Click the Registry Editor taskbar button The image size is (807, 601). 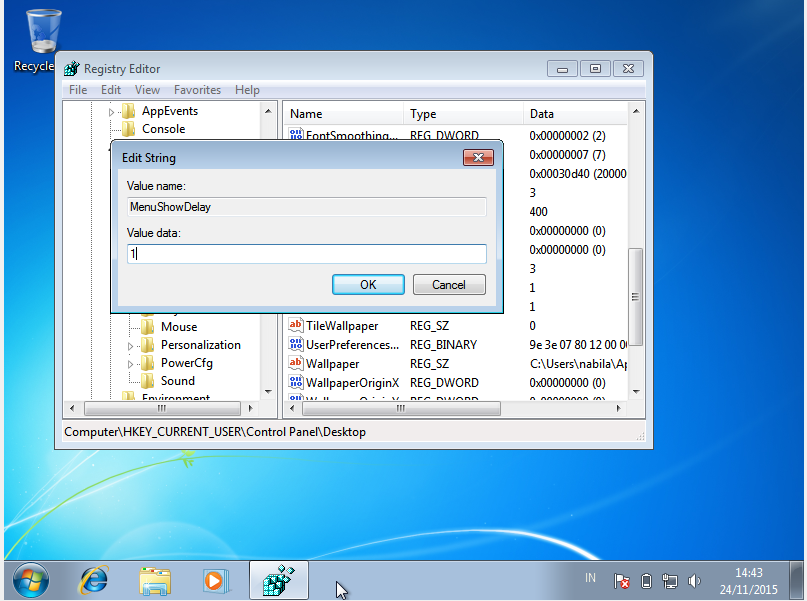[279, 580]
